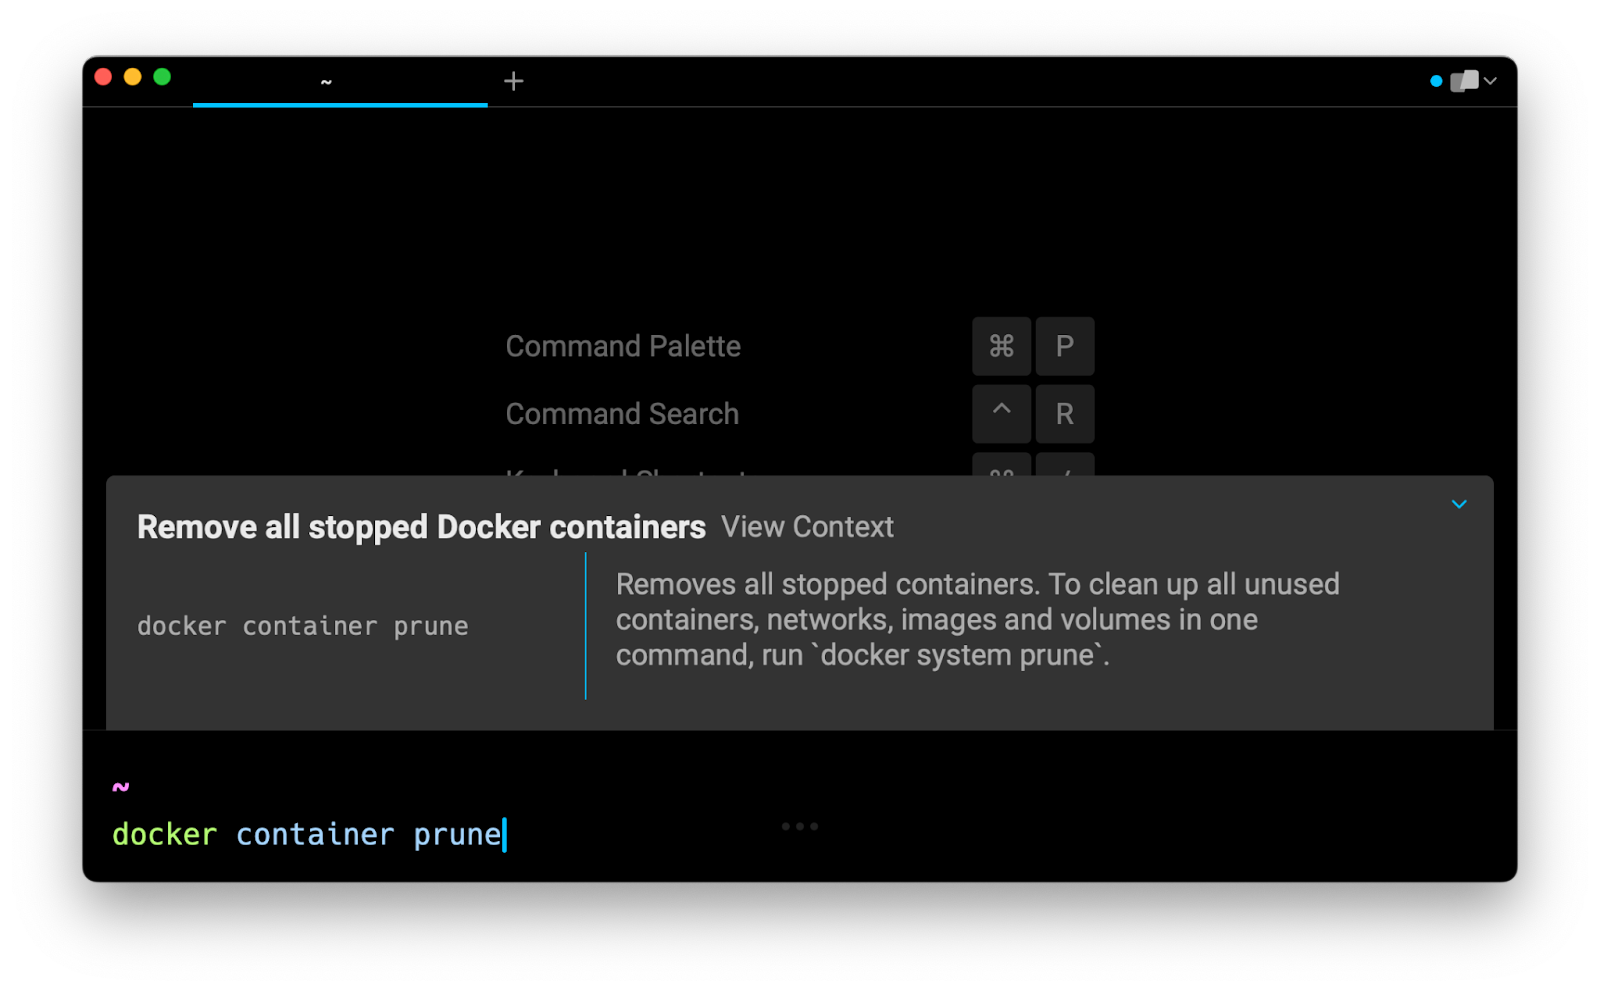Click the docker container prune suggested command
The width and height of the screenshot is (1600, 991).
[302, 625]
